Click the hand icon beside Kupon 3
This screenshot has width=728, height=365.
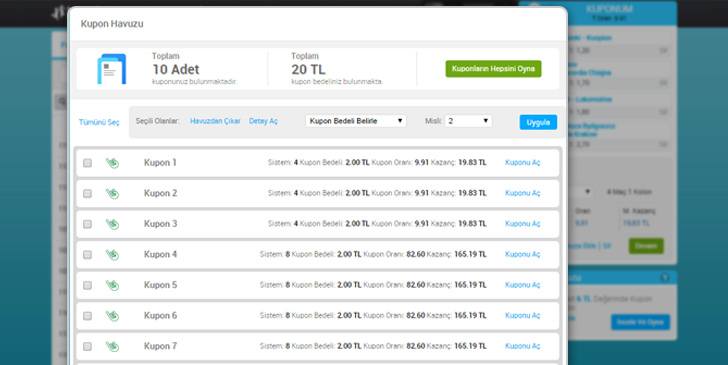coord(112,224)
